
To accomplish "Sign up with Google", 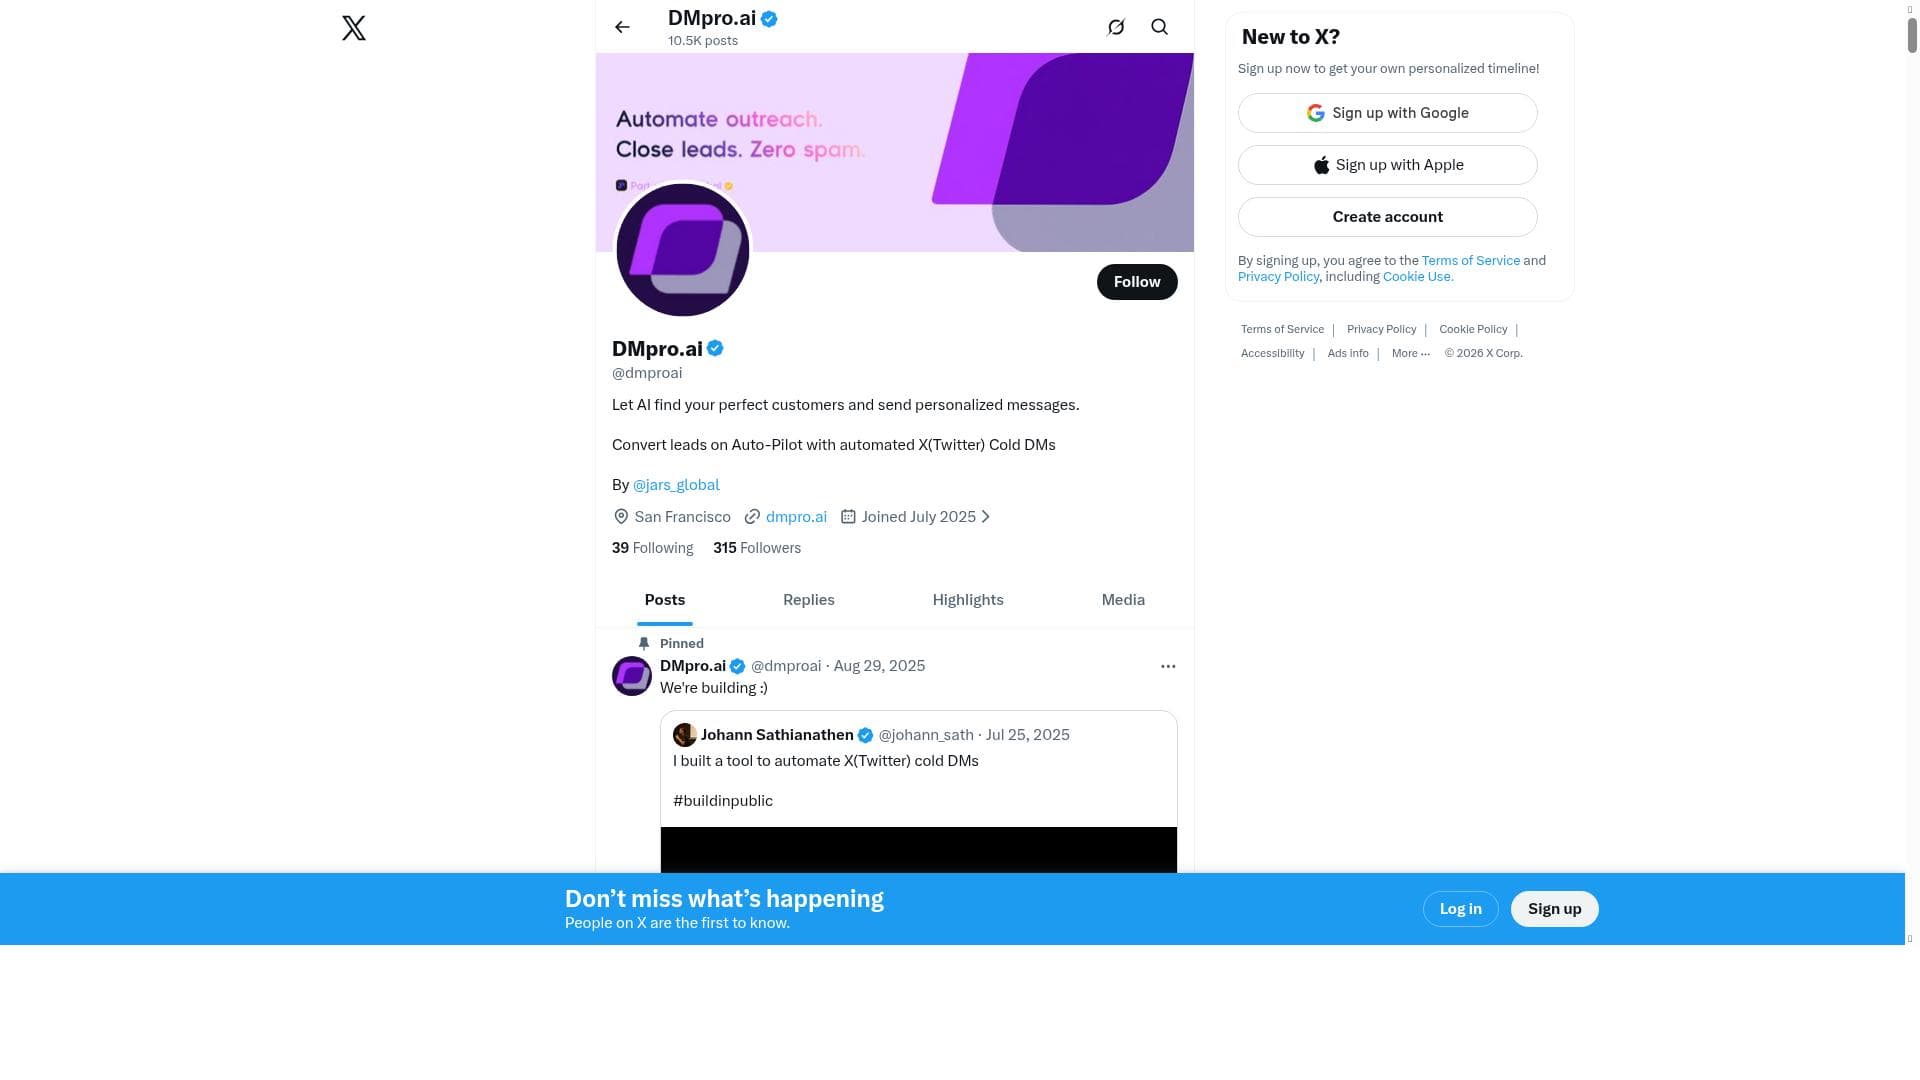I will coord(1387,113).
